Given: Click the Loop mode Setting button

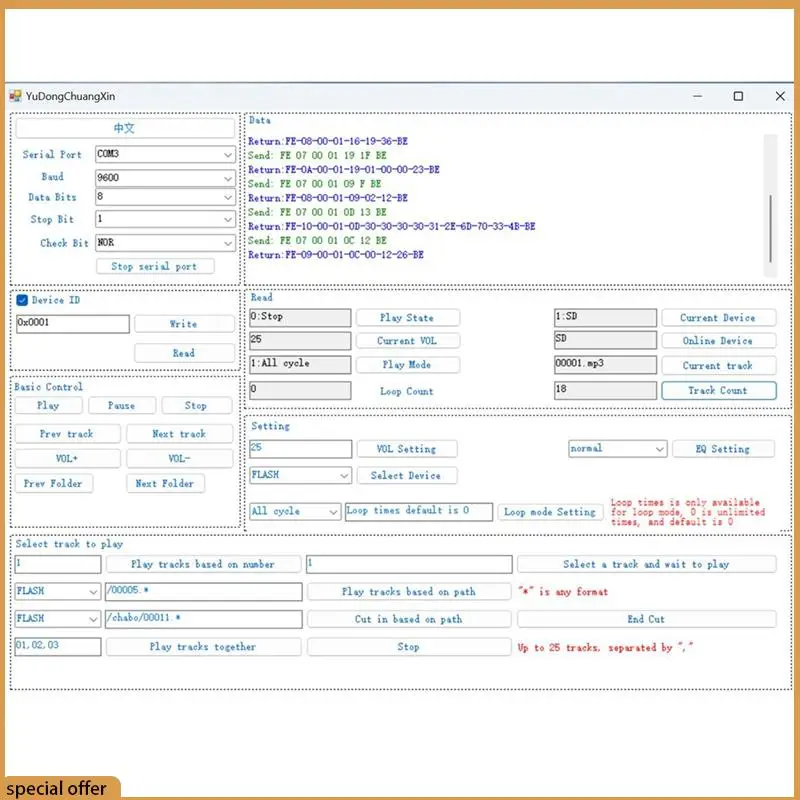Looking at the screenshot, I should [x=550, y=511].
